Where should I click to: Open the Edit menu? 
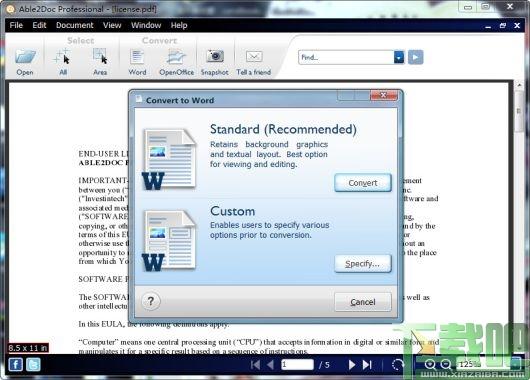(39, 25)
